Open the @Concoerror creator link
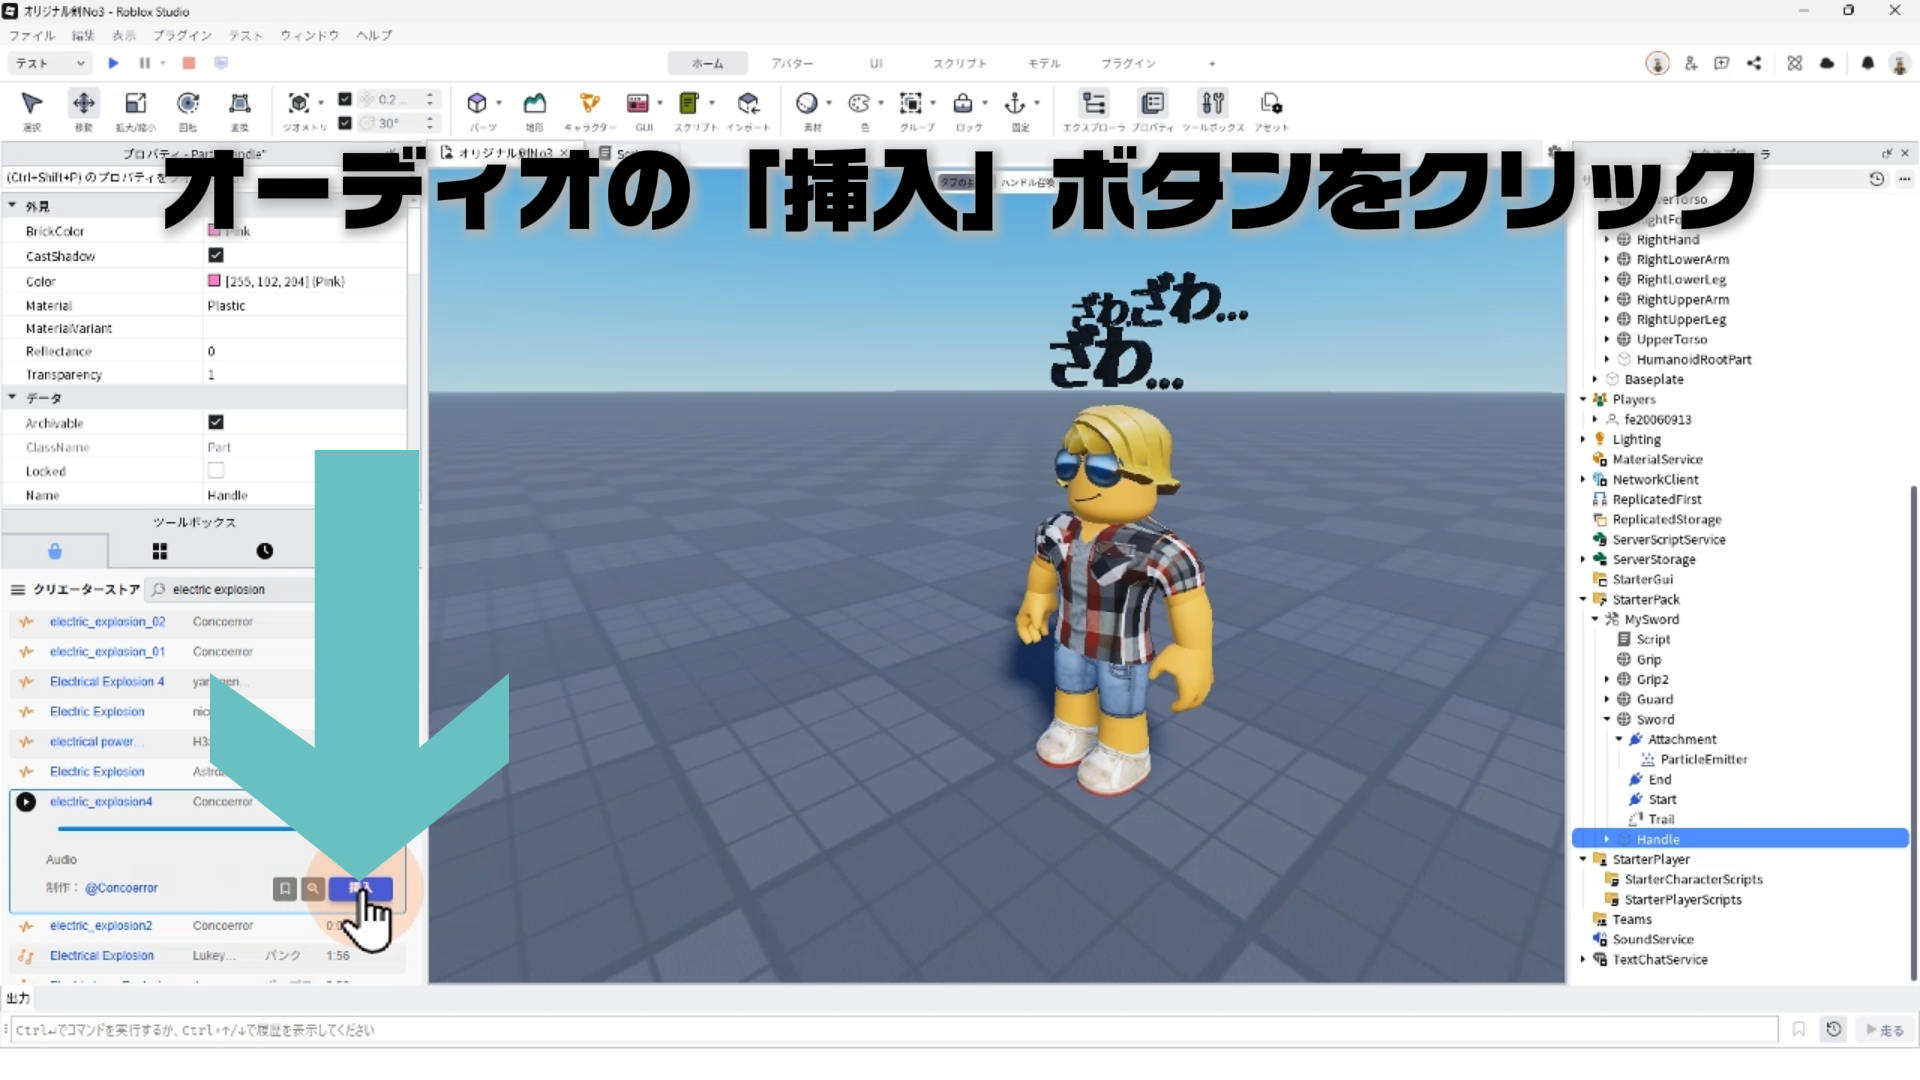This screenshot has width=1920, height=1080. (x=121, y=888)
